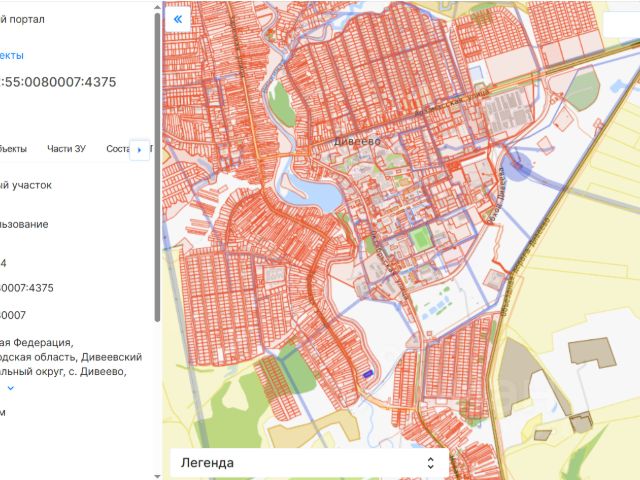Screen dimensions: 640x480
Task: Click the scrollbar up arrow
Action: [x=157, y=6]
